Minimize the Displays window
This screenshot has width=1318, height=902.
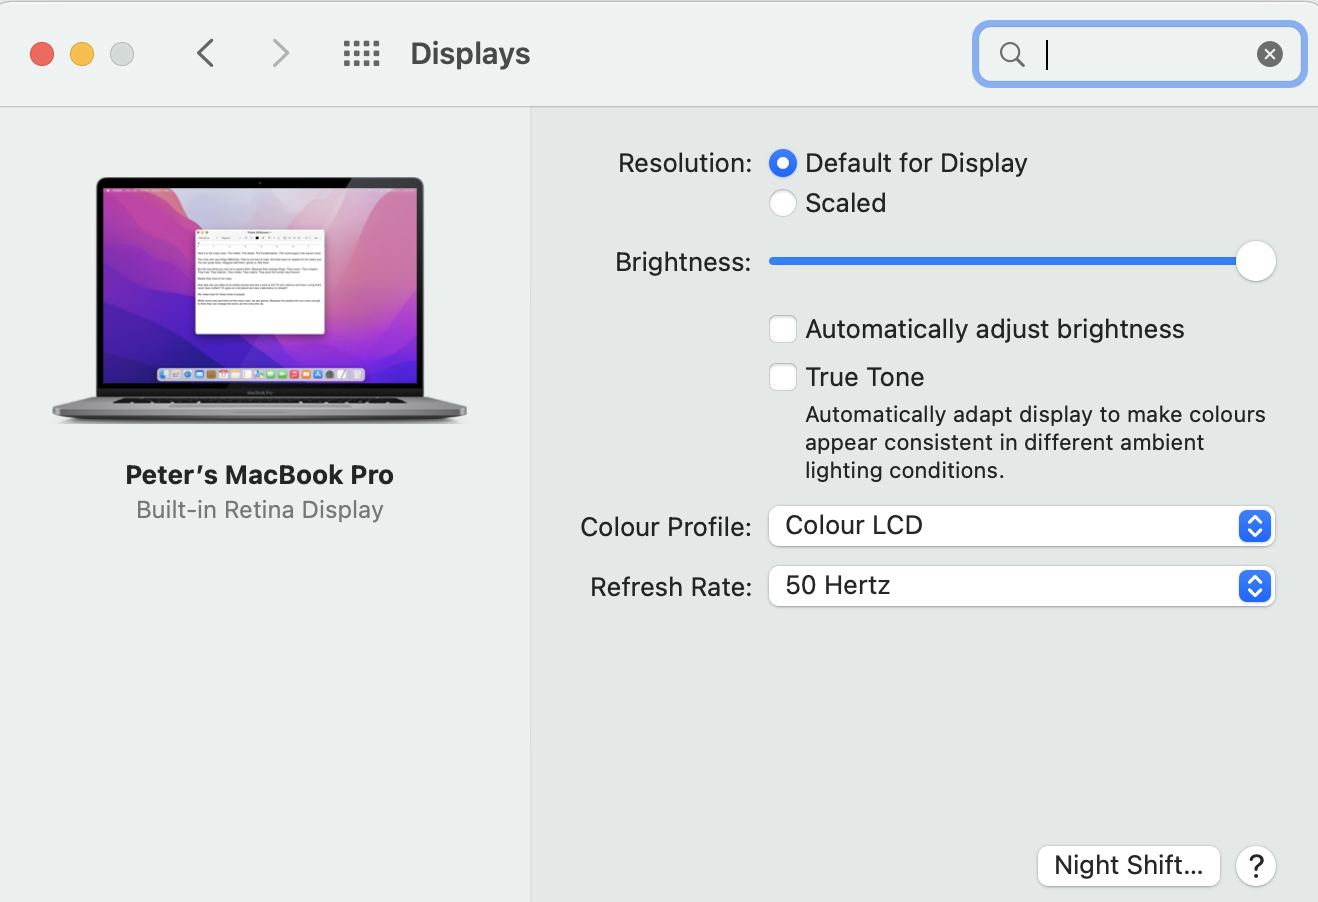(82, 54)
